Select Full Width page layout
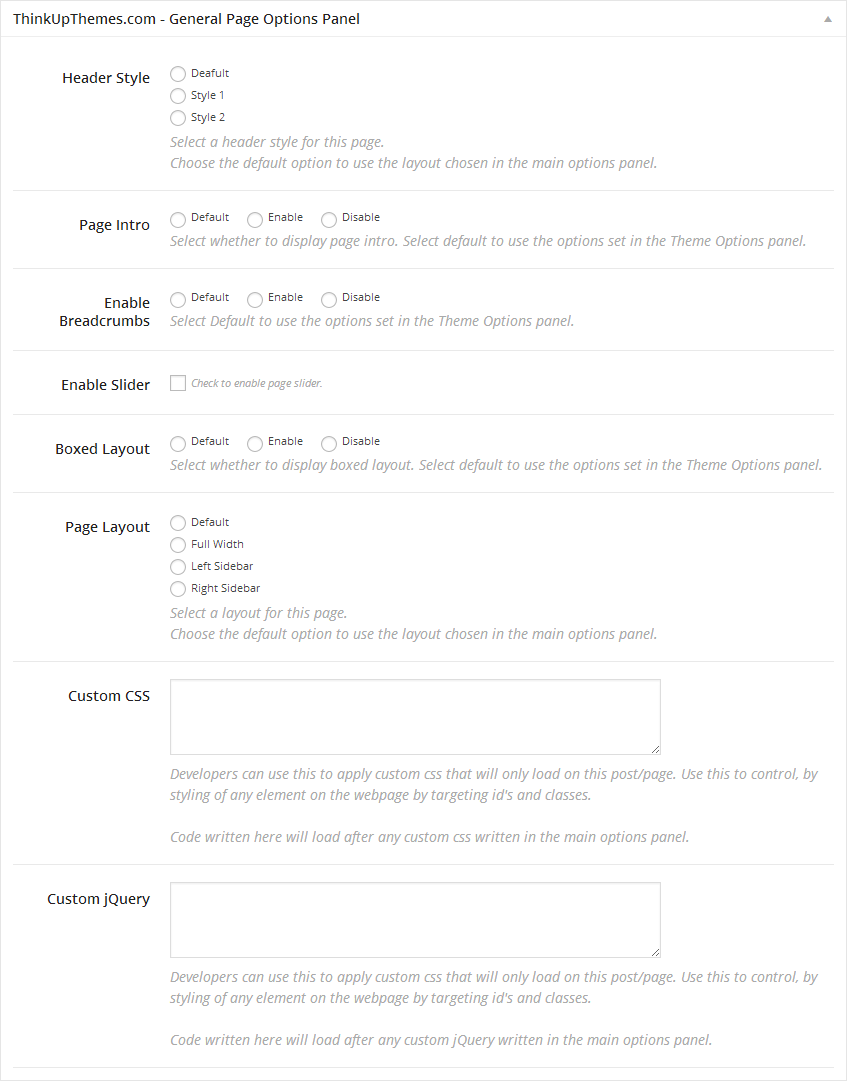 (x=178, y=545)
